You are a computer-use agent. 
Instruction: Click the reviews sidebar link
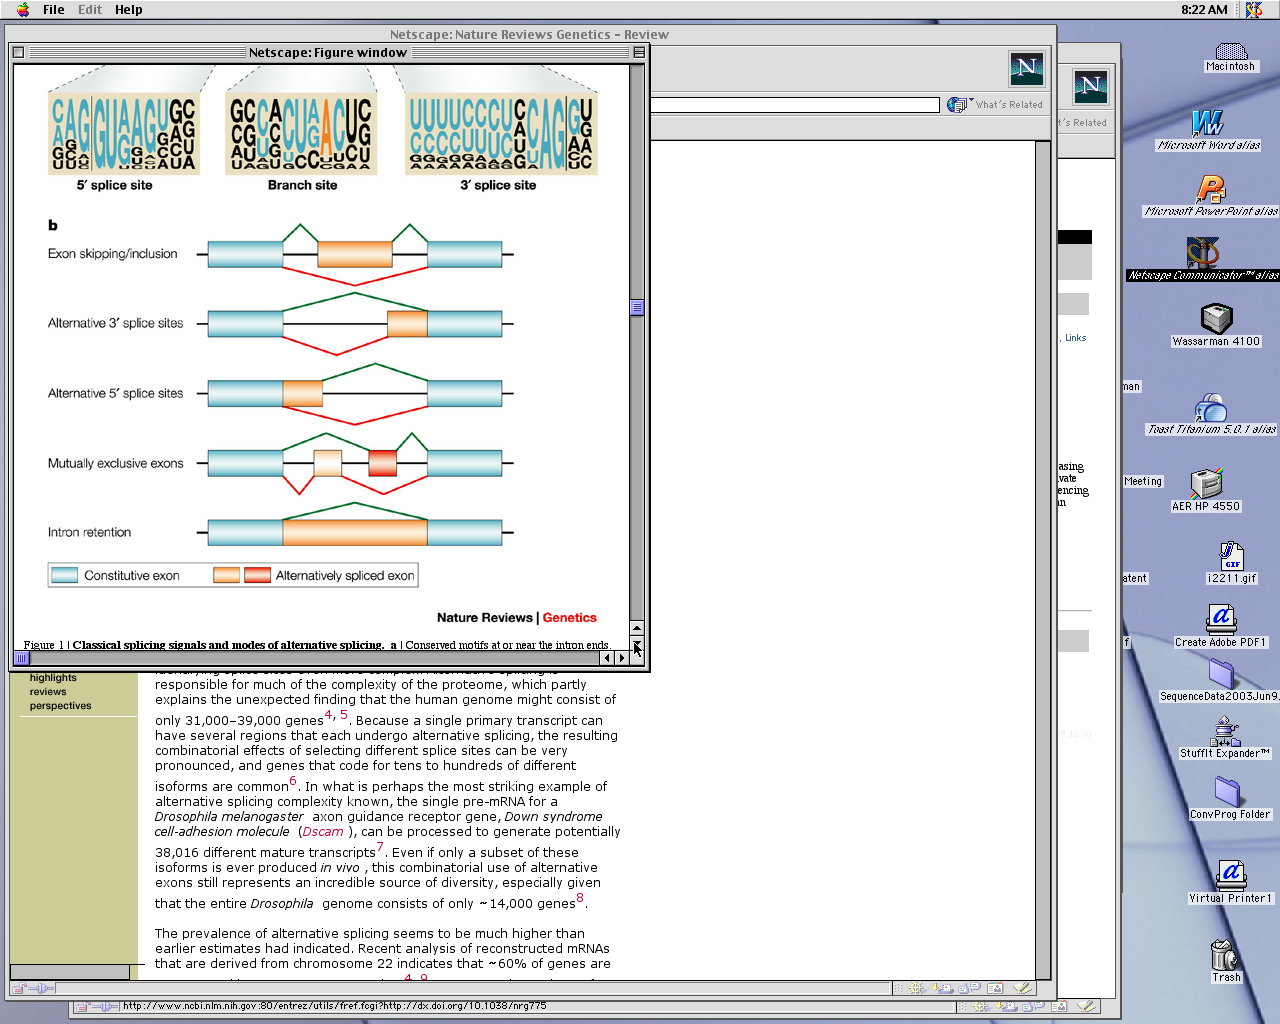click(48, 692)
